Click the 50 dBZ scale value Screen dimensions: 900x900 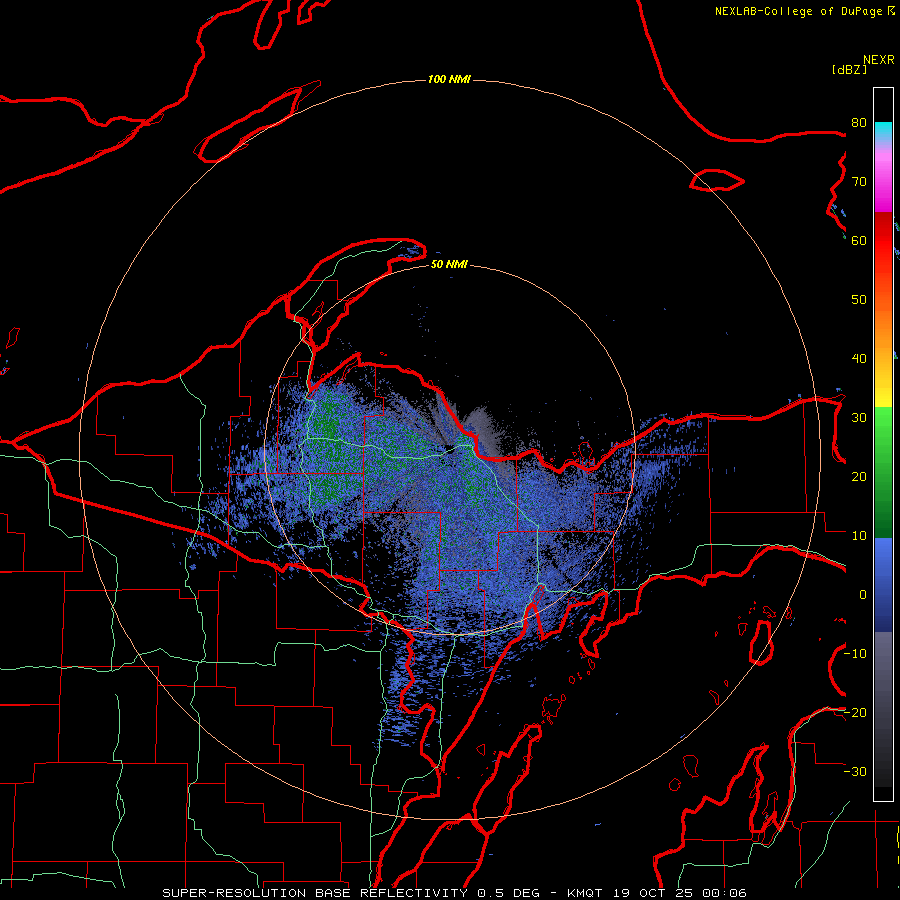pyautogui.click(x=859, y=300)
